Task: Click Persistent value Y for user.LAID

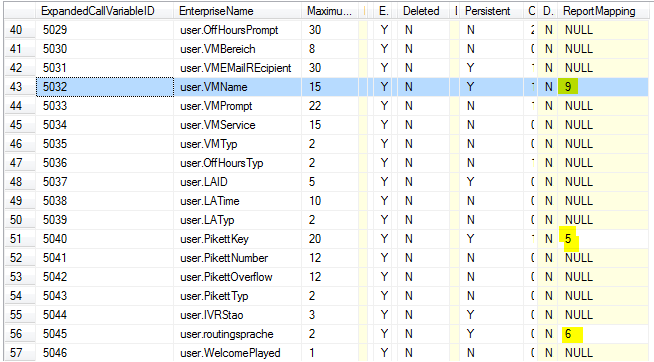Action: (491, 182)
